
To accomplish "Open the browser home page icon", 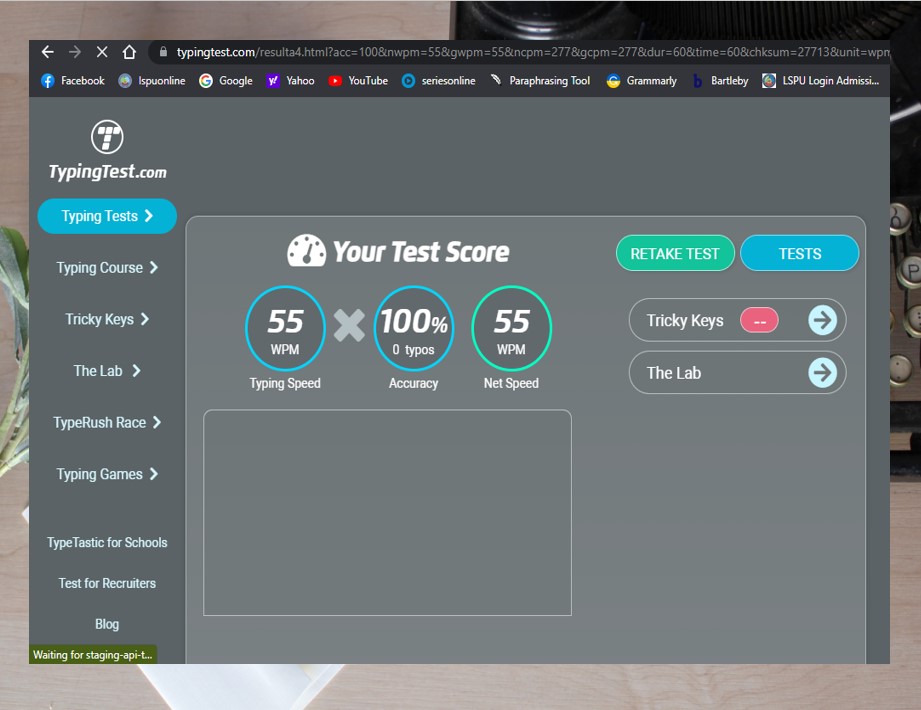I will 129,52.
